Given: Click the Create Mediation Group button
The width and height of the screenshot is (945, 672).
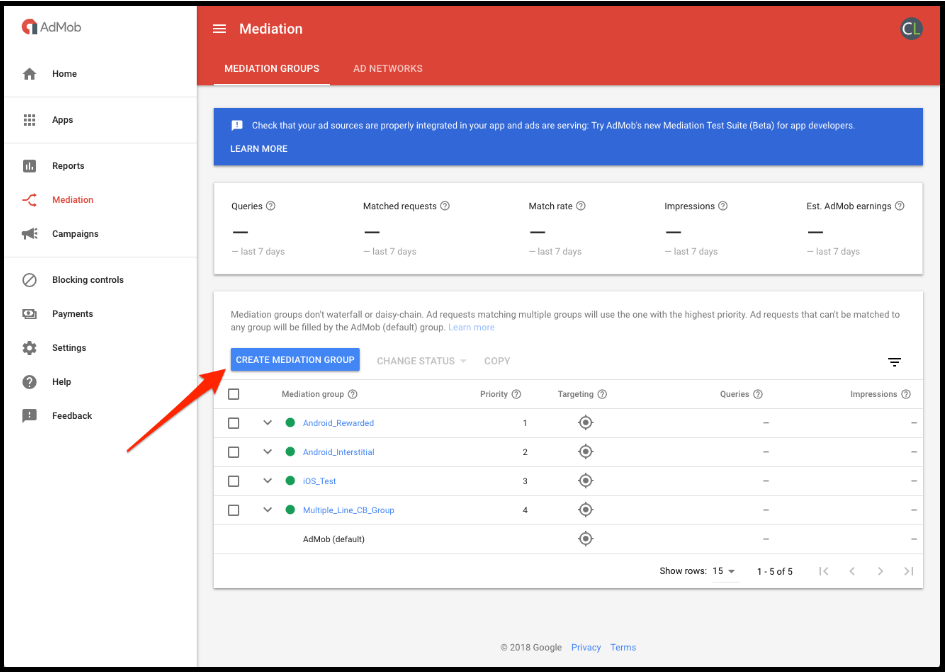Looking at the screenshot, I should click(295, 360).
